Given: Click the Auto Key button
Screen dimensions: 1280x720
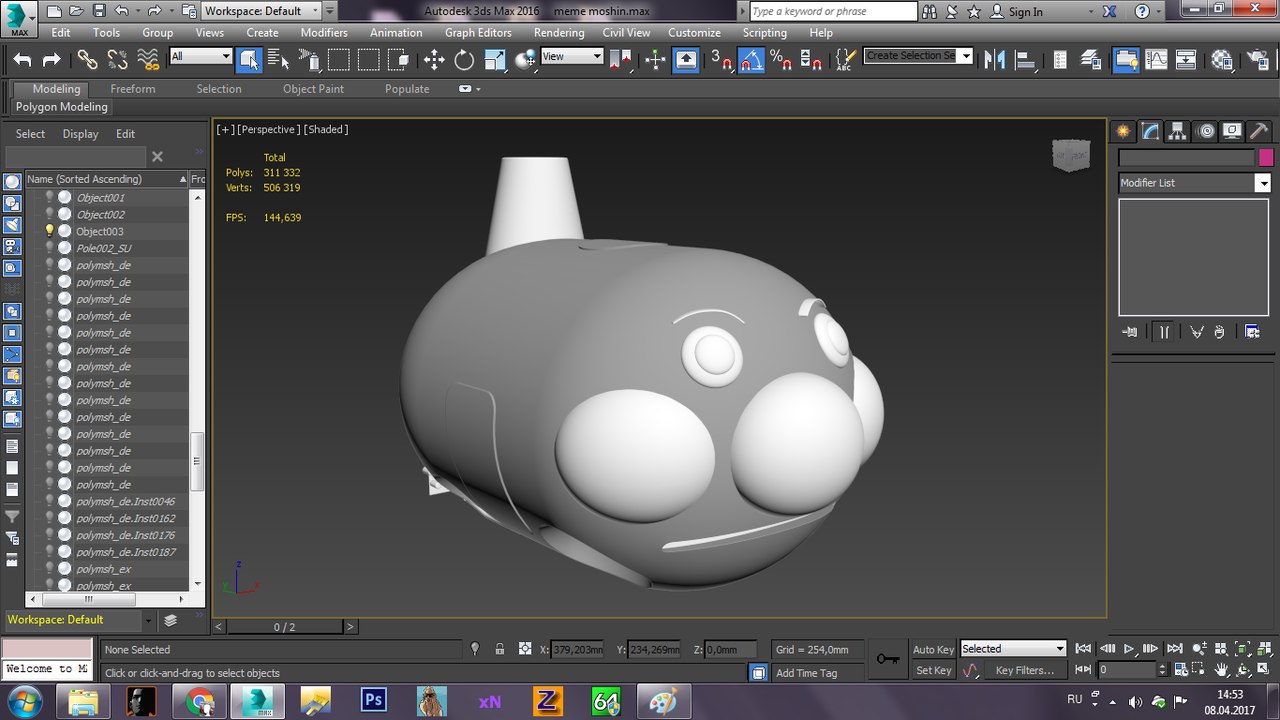Looking at the screenshot, I should pyautogui.click(x=933, y=649).
